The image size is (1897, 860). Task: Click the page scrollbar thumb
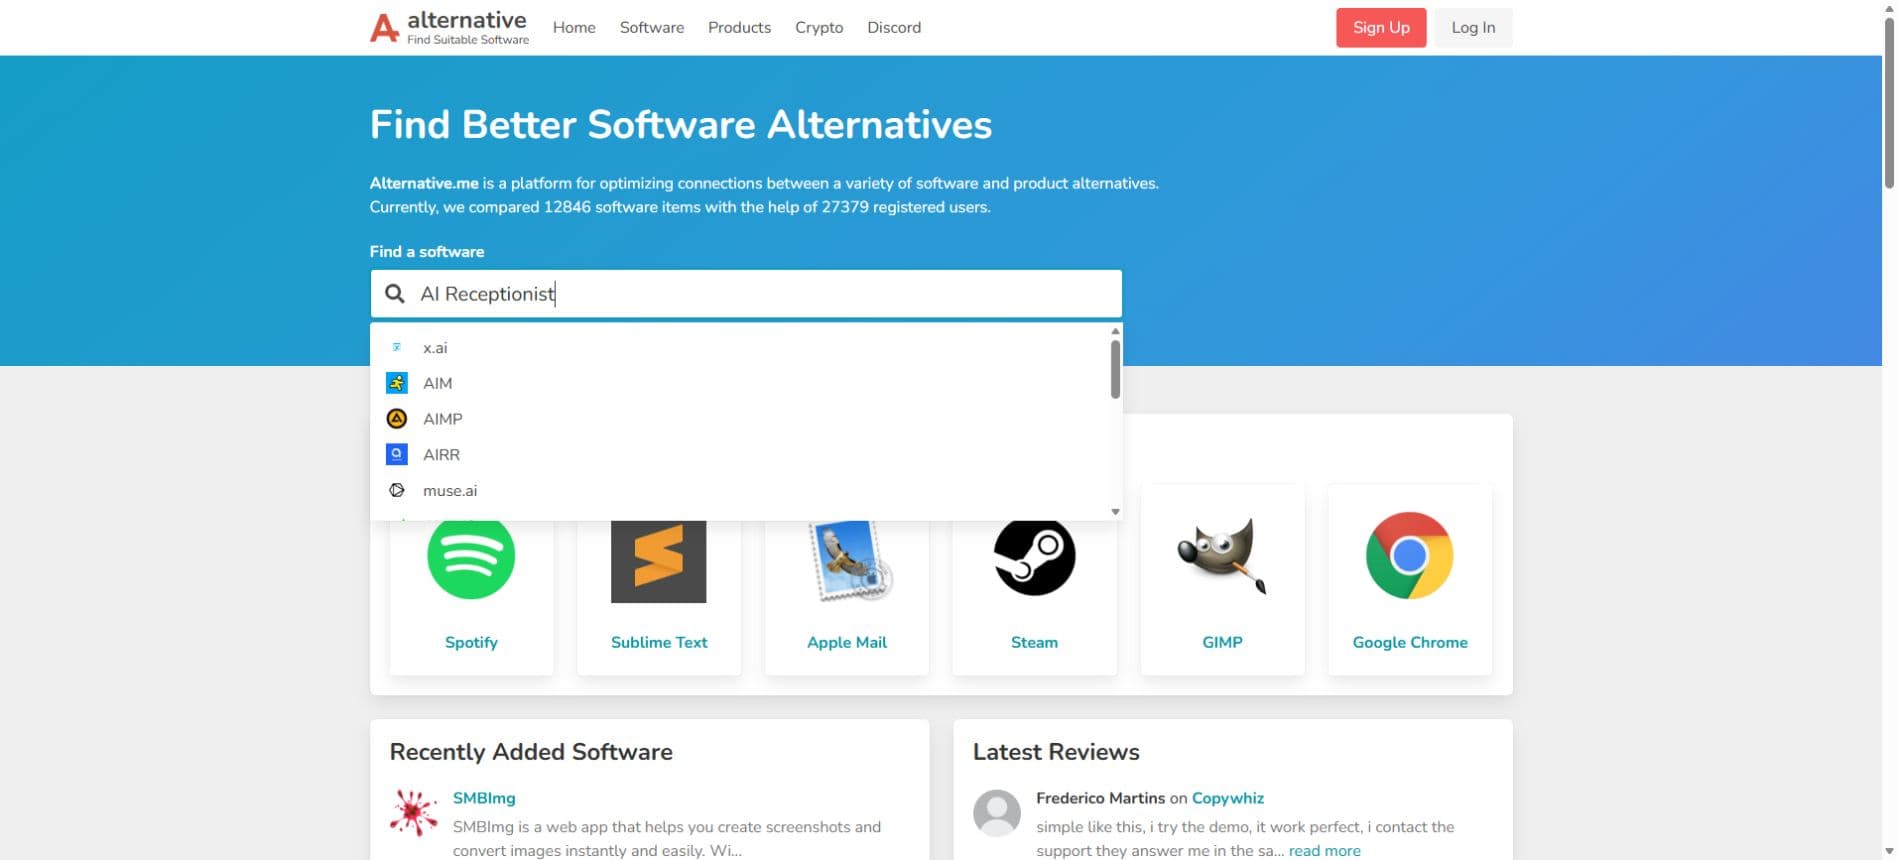point(1889,102)
